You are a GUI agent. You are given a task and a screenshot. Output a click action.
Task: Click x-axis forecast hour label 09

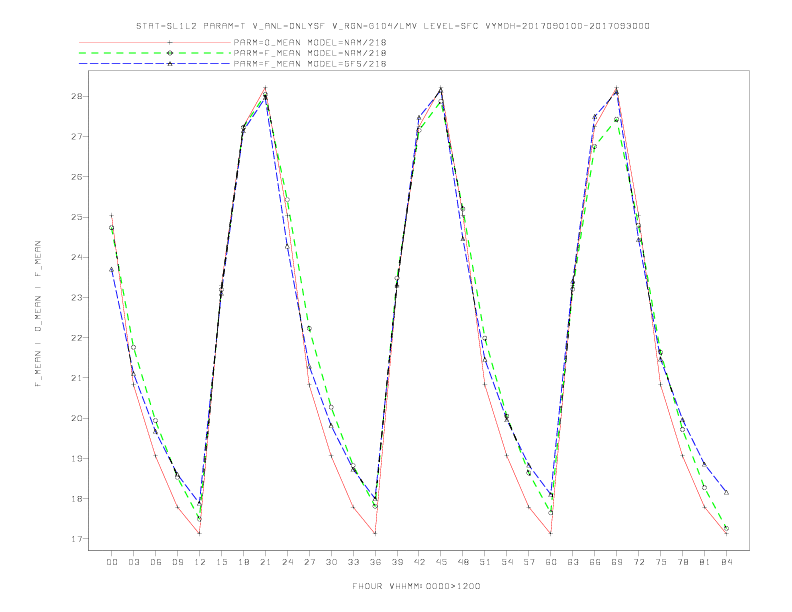178,562
